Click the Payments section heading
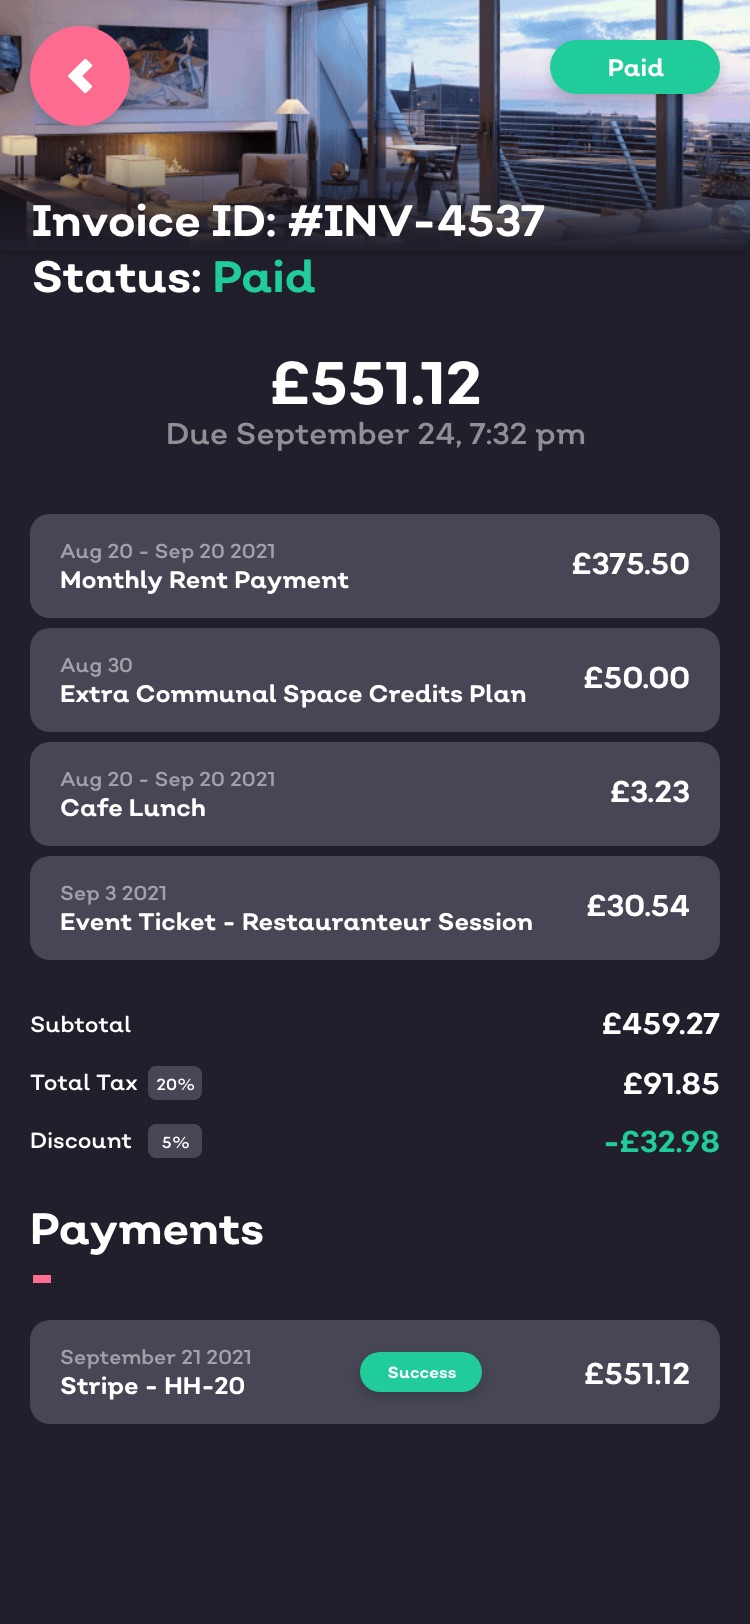Image resolution: width=750 pixels, height=1624 pixels. (x=147, y=1230)
